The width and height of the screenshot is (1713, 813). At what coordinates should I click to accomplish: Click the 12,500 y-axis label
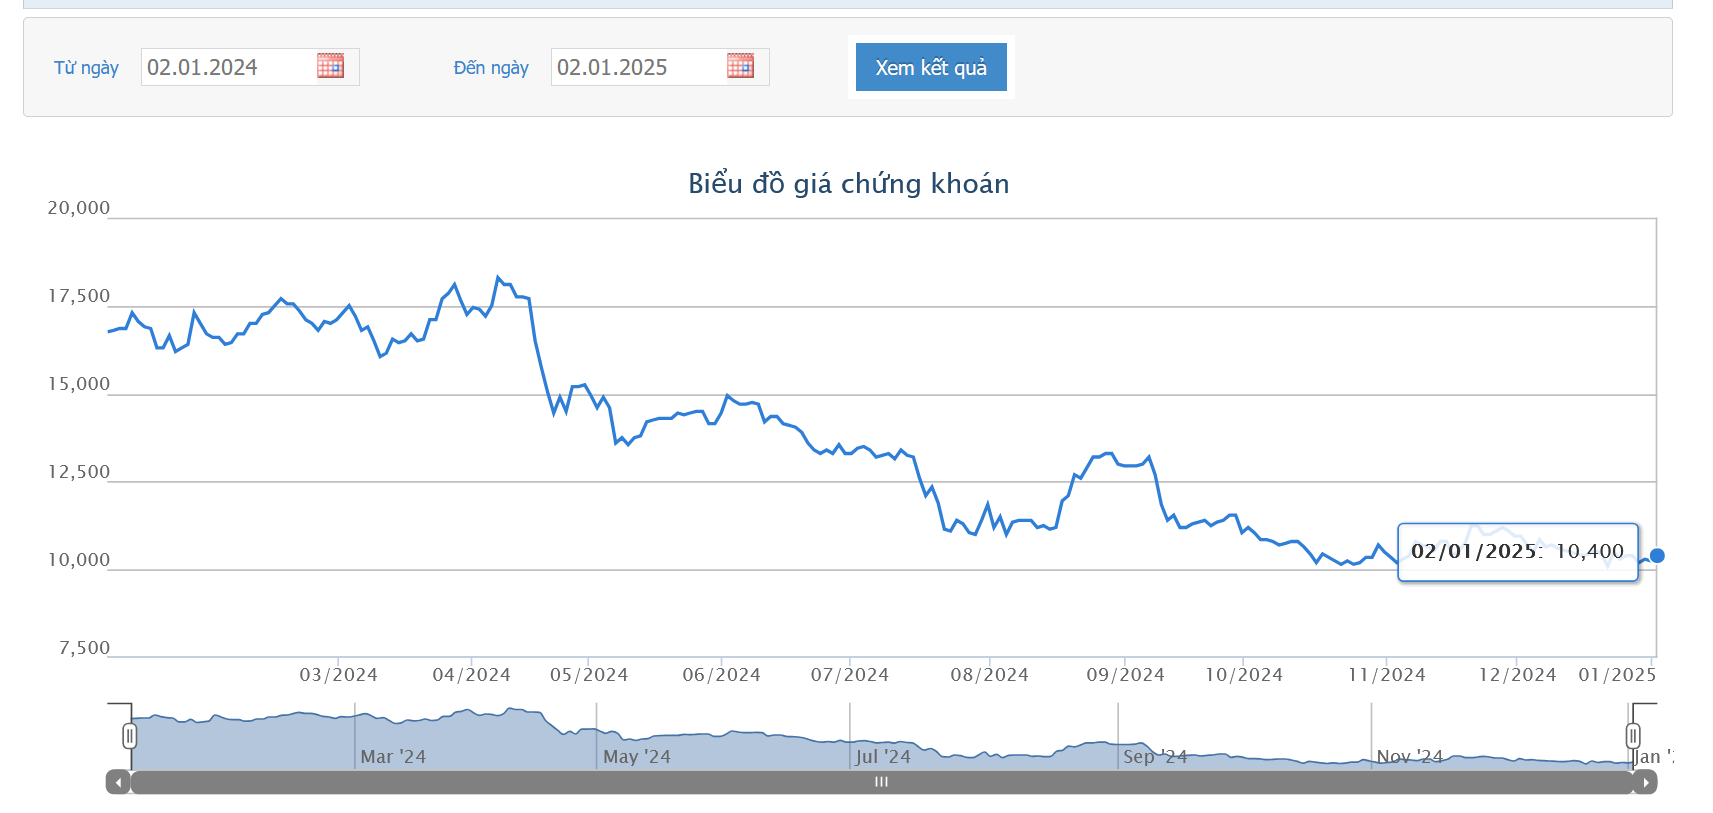pyautogui.click(x=79, y=472)
